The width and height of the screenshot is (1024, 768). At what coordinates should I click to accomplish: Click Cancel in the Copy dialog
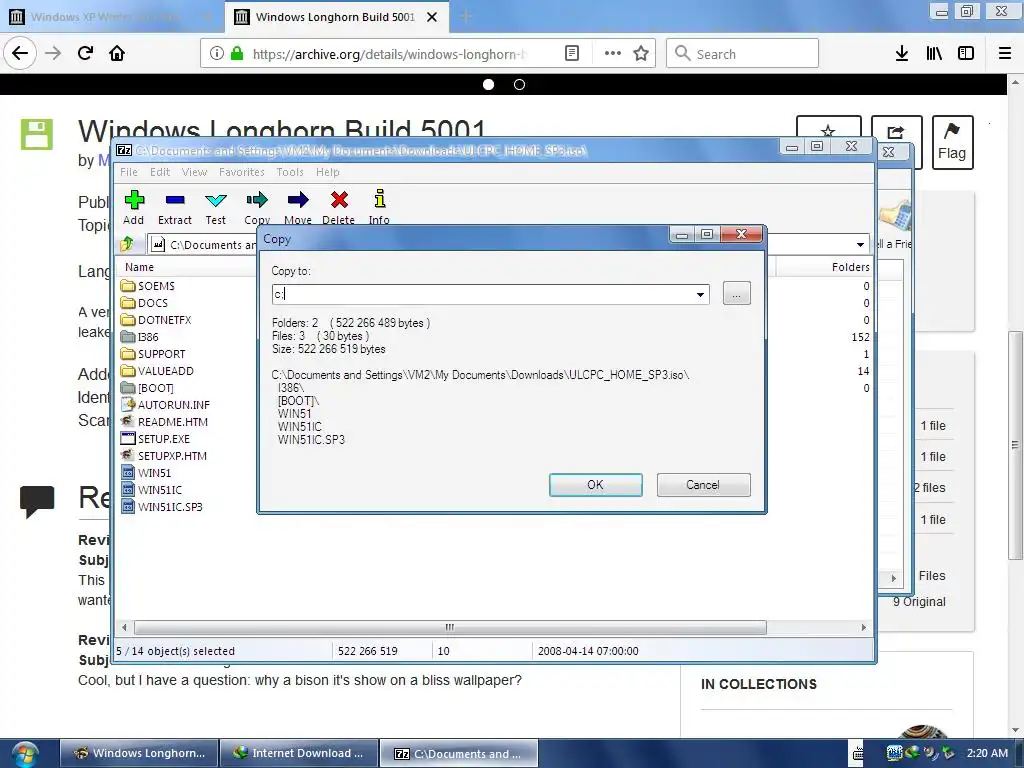(703, 485)
